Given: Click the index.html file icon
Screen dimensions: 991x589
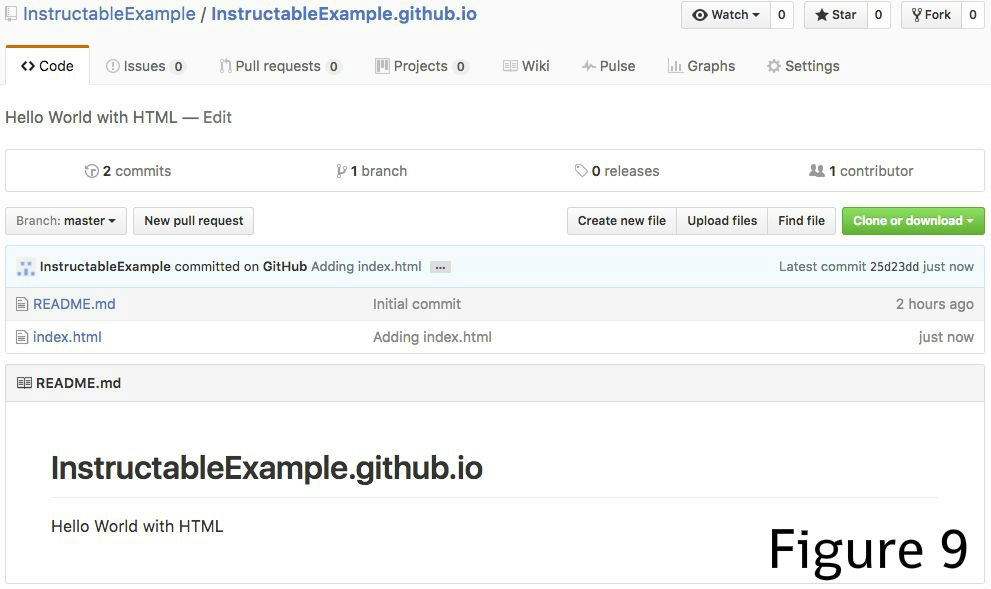Looking at the screenshot, I should tap(22, 337).
